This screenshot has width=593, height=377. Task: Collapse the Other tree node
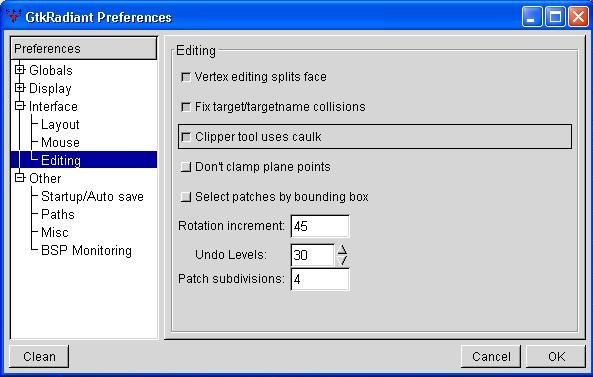20,178
